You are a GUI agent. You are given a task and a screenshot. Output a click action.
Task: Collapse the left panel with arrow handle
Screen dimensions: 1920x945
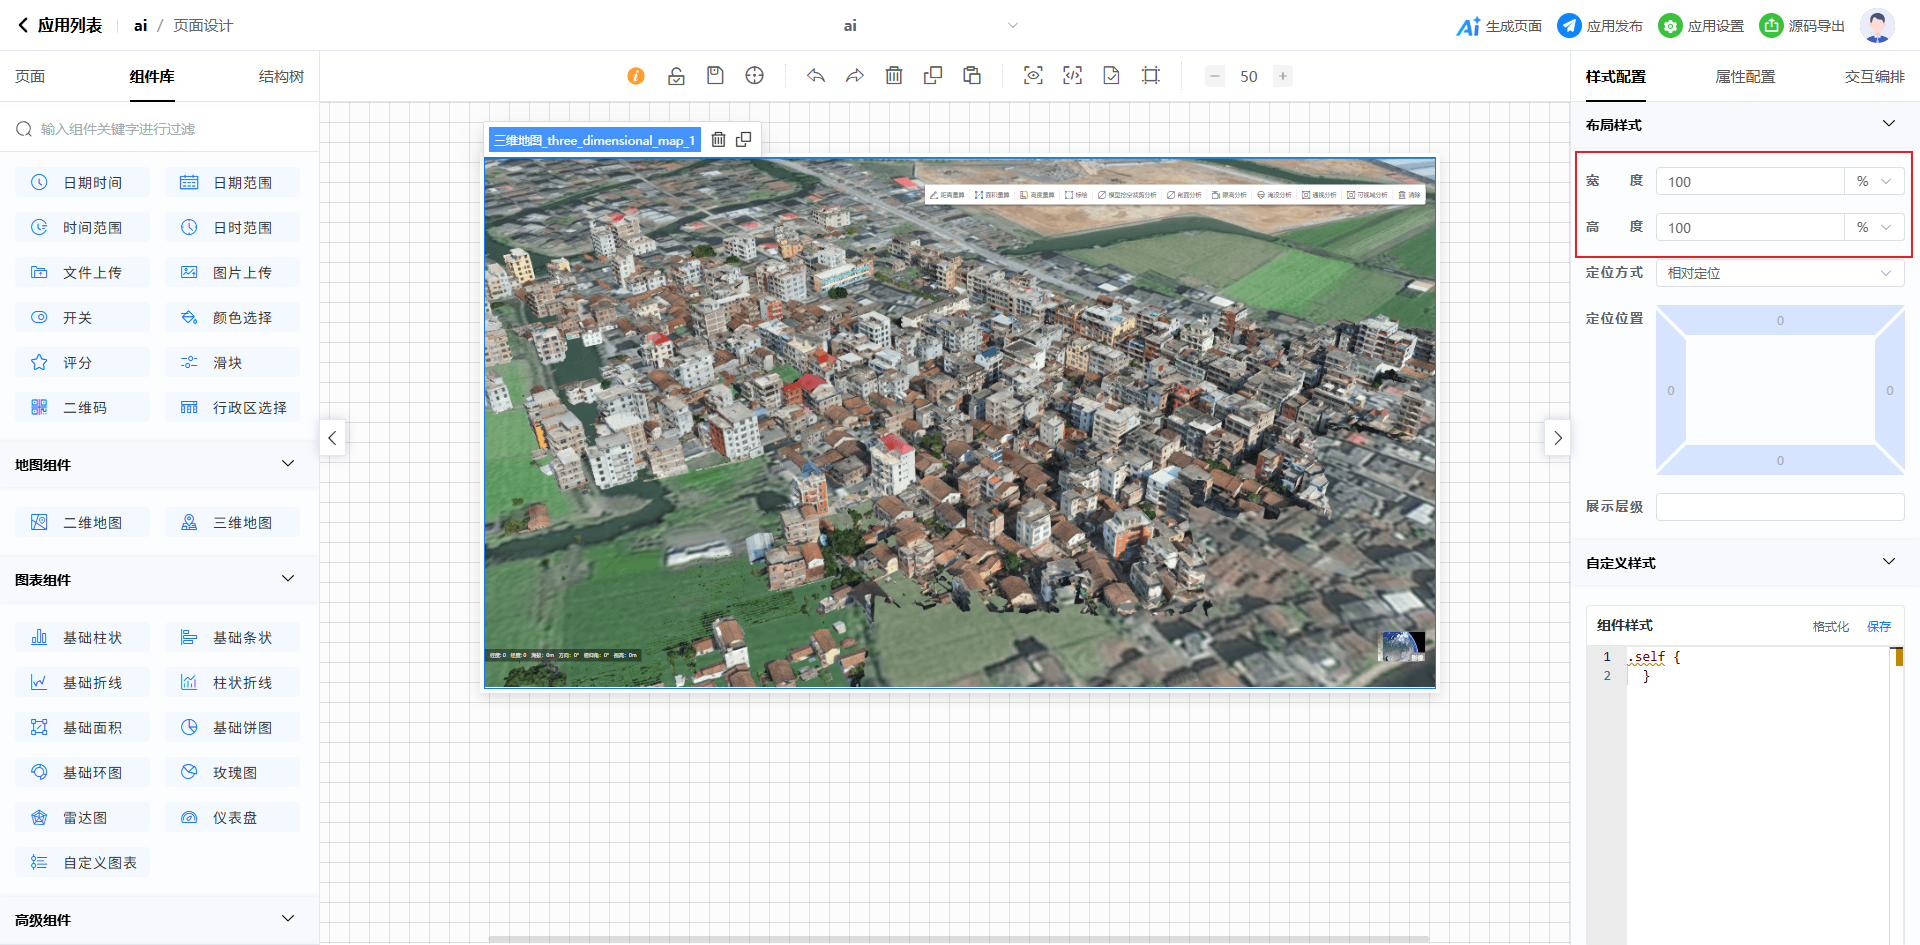pos(332,438)
